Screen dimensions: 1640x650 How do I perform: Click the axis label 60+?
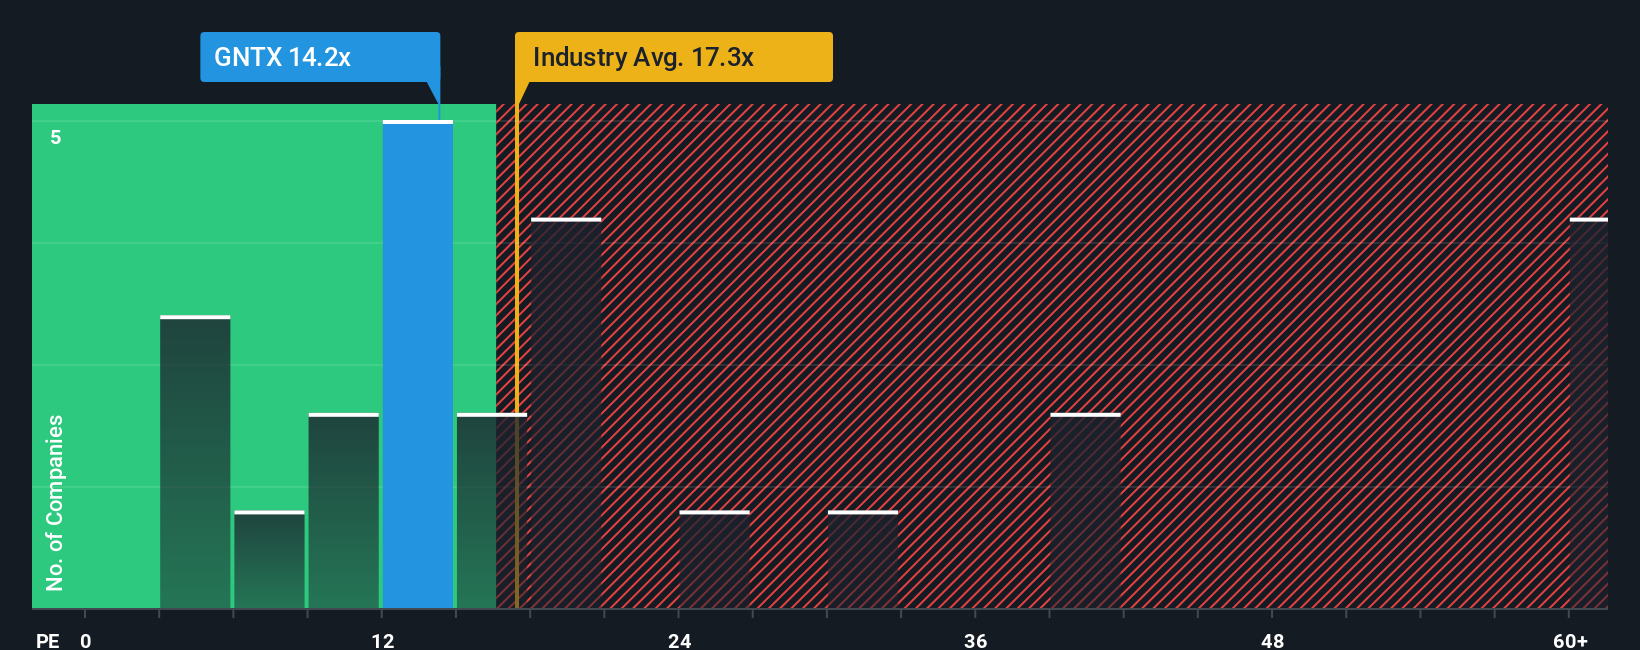tap(1570, 640)
